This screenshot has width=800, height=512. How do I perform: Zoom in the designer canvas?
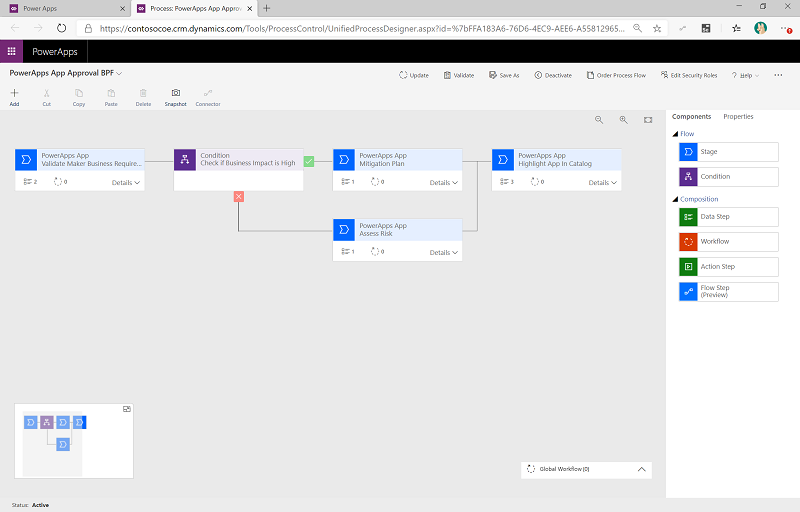coord(623,120)
